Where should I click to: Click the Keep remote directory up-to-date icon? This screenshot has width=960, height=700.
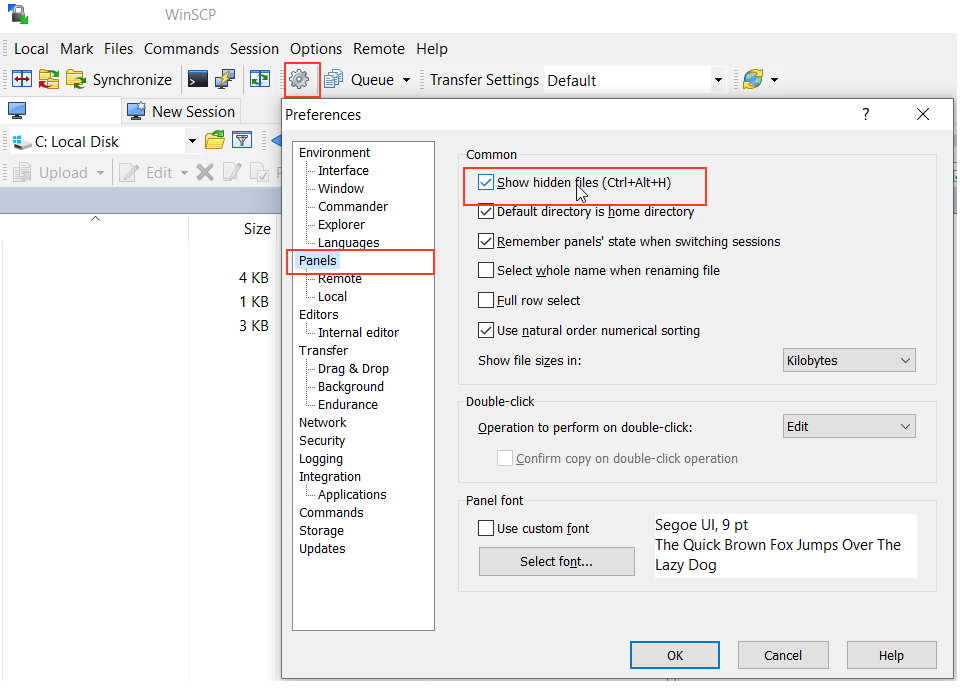(260, 79)
